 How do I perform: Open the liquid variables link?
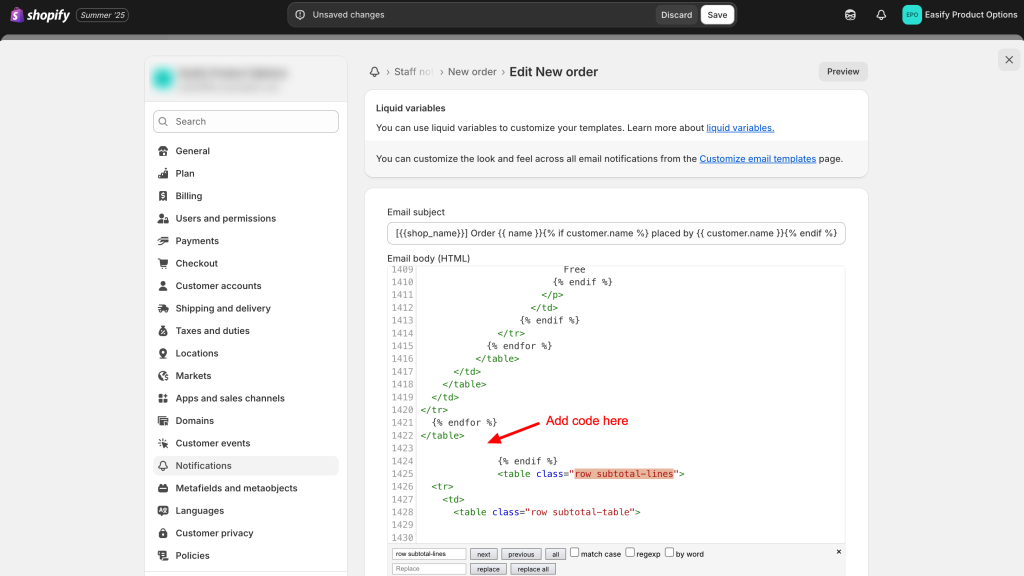click(x=740, y=128)
